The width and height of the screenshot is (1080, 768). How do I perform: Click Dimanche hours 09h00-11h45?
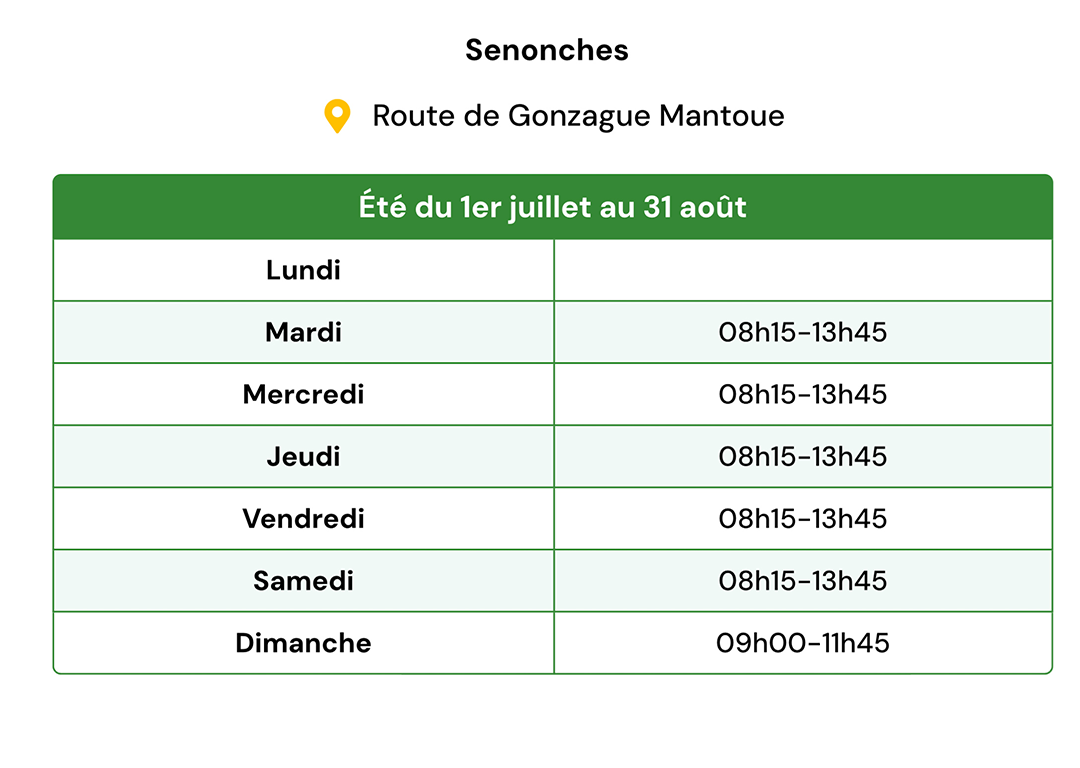click(x=803, y=643)
